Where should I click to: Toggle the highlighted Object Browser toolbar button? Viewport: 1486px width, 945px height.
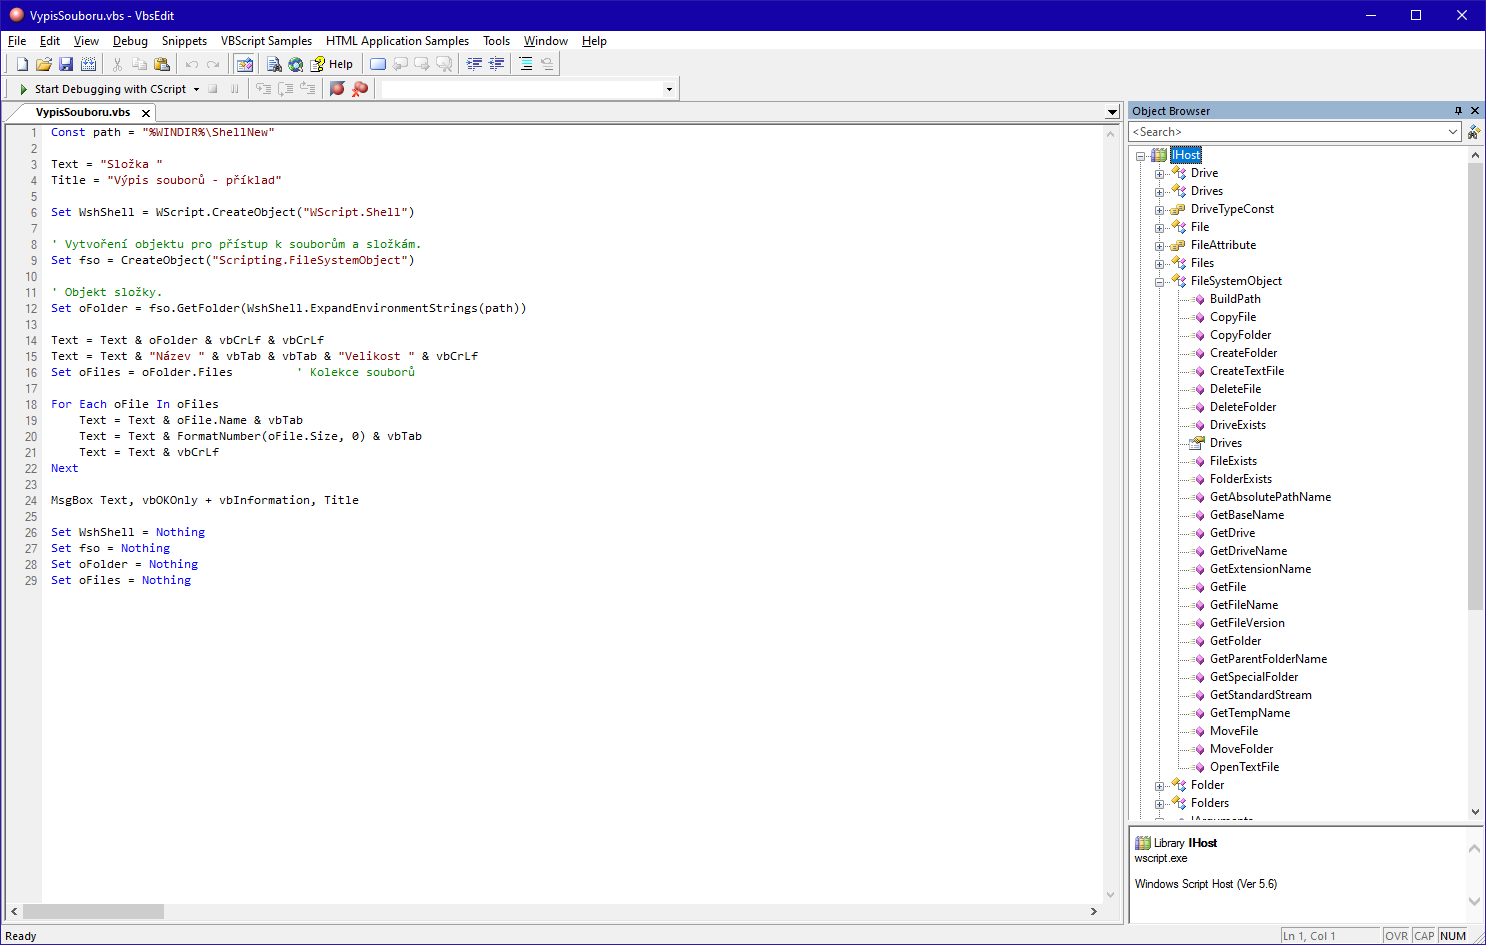245,64
